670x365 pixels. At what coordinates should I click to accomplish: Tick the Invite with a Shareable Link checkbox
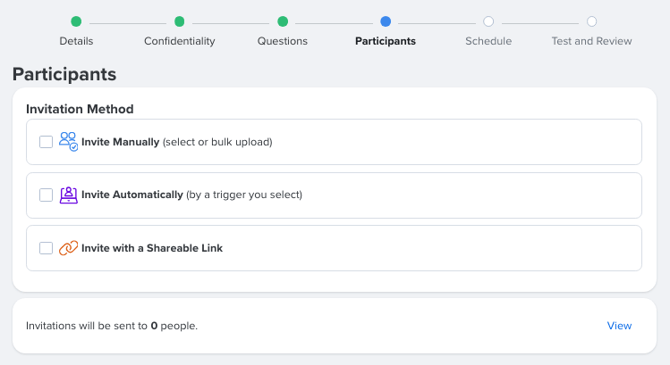coord(46,248)
